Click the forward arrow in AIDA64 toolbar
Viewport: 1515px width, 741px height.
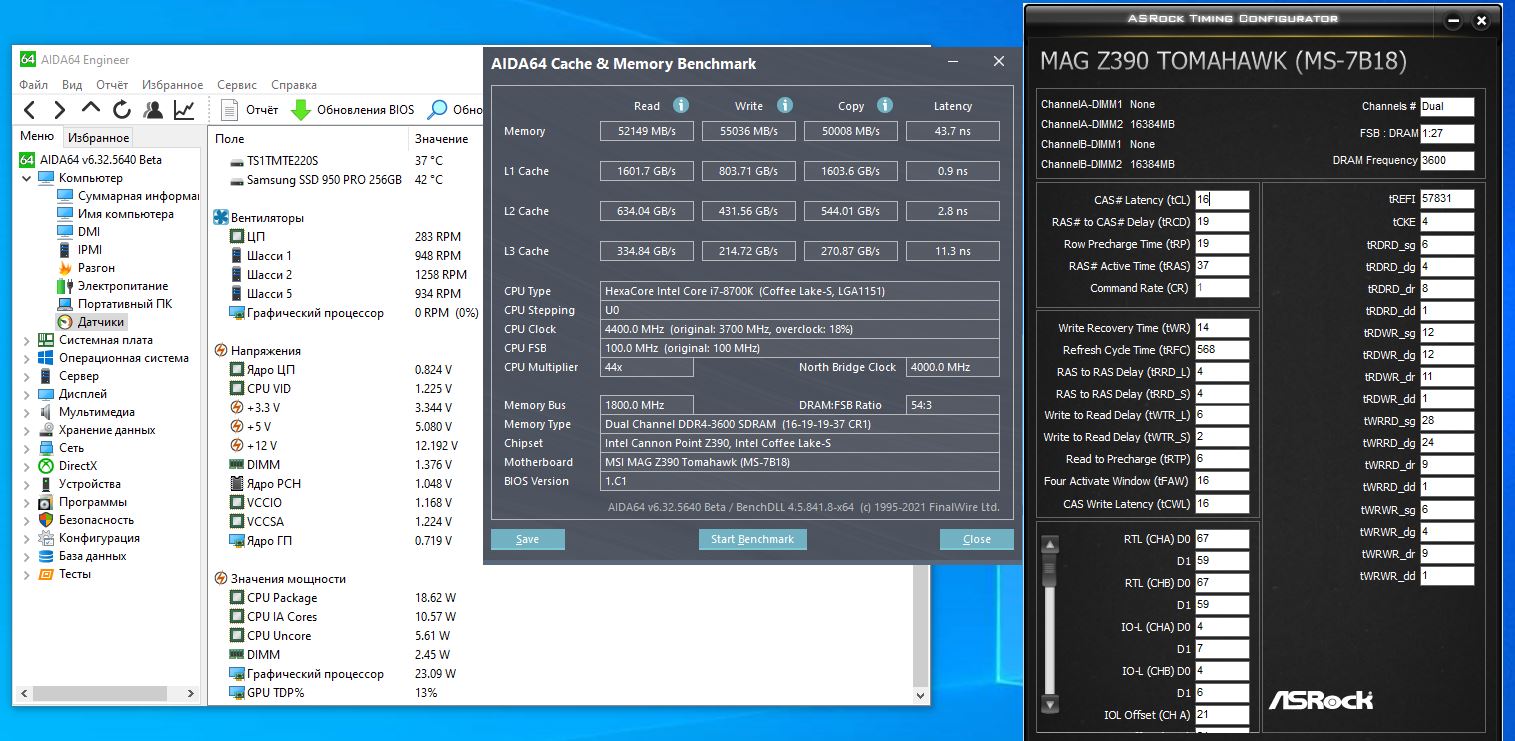pos(60,109)
